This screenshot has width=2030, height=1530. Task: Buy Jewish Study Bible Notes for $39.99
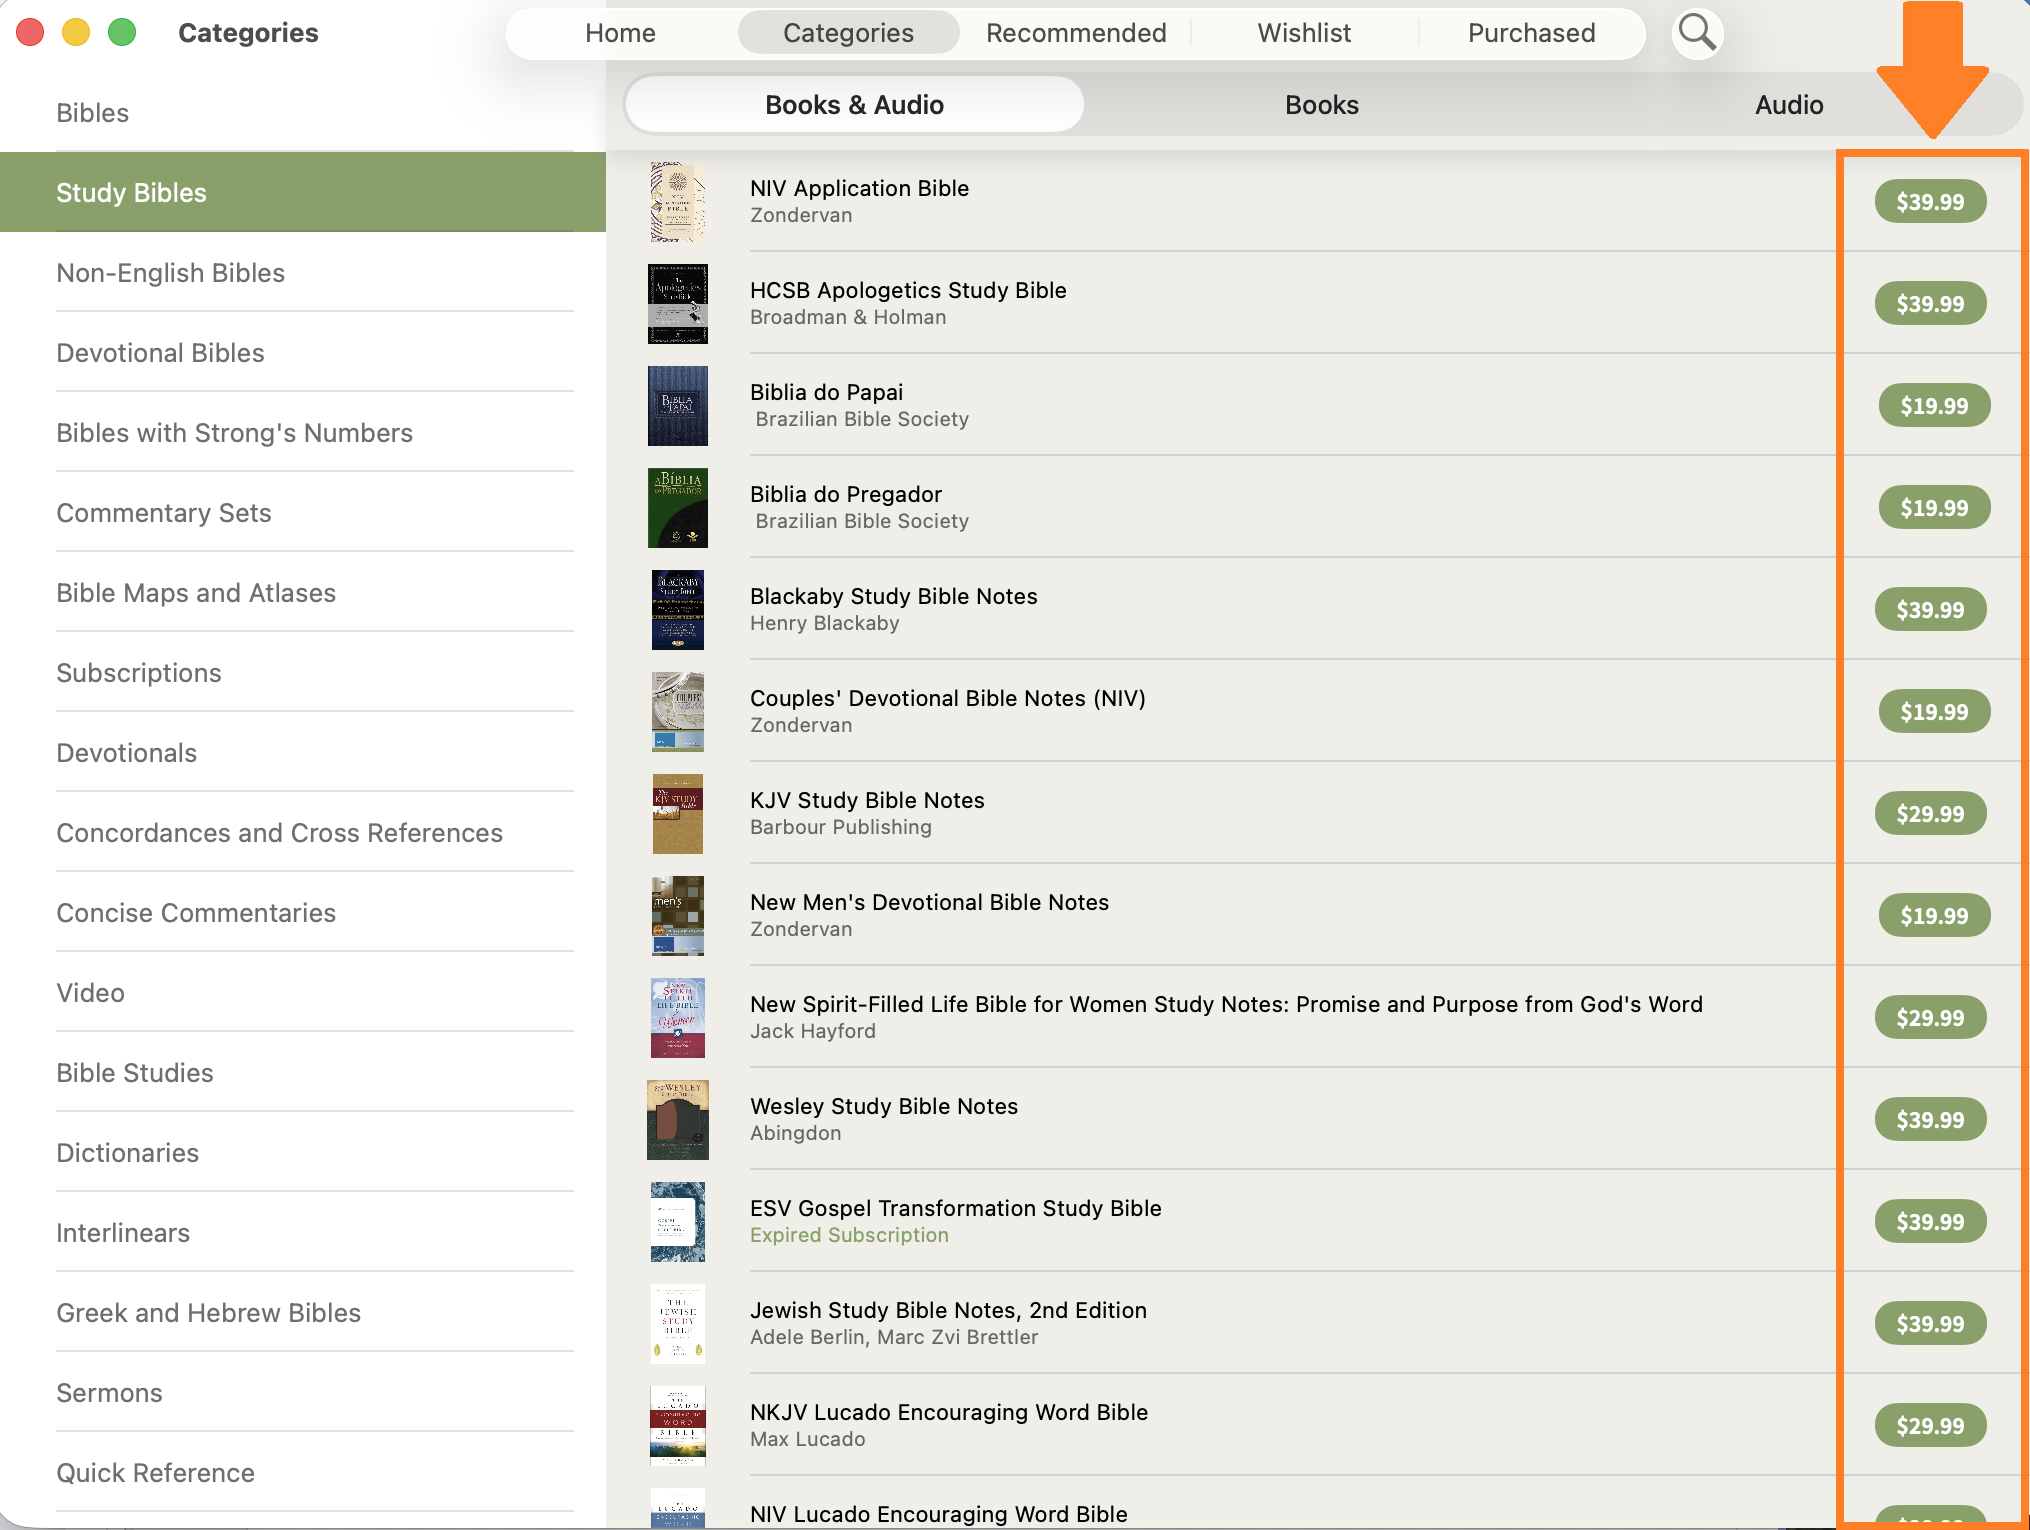(1930, 1324)
